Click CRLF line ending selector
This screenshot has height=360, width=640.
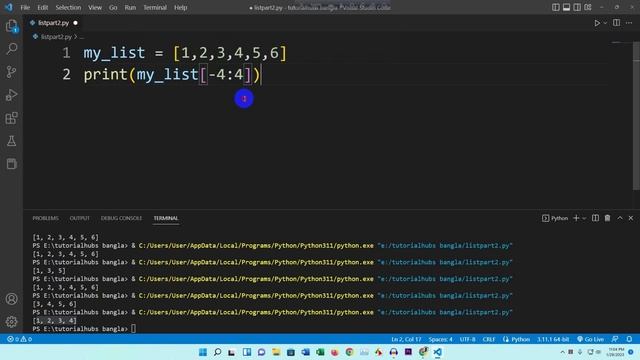489,339
